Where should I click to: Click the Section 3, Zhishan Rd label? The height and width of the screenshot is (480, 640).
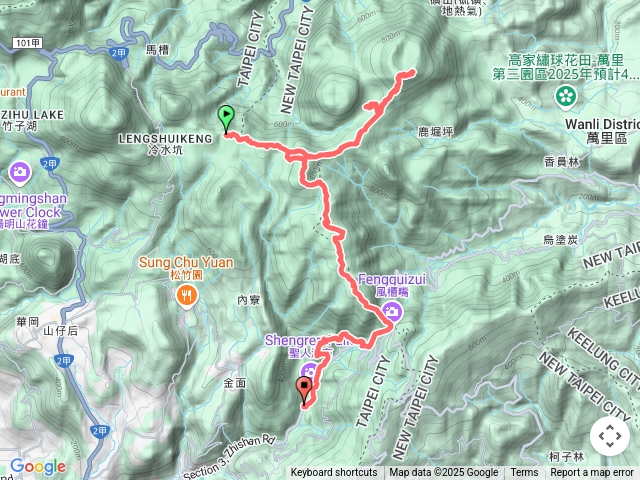tap(229, 458)
